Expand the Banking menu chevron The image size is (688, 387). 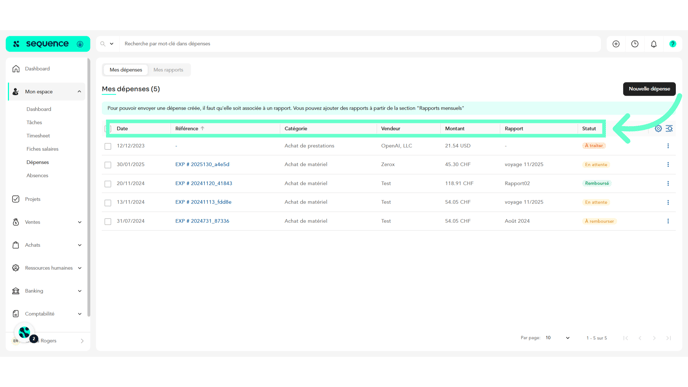pos(79,291)
